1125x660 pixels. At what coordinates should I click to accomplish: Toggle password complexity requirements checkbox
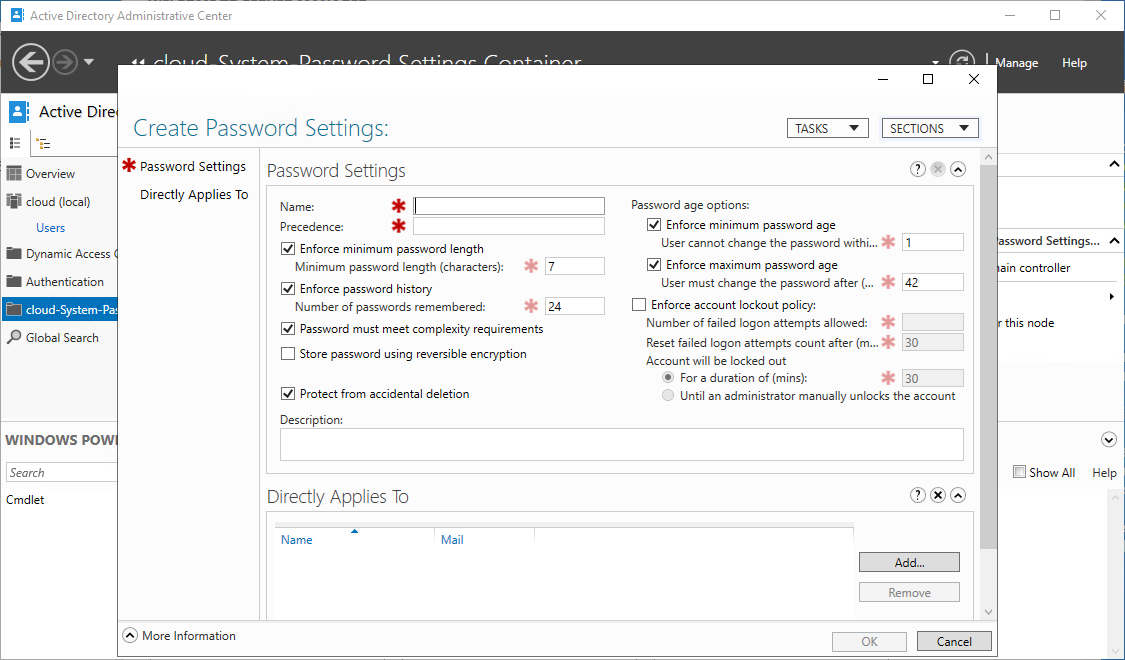point(288,329)
